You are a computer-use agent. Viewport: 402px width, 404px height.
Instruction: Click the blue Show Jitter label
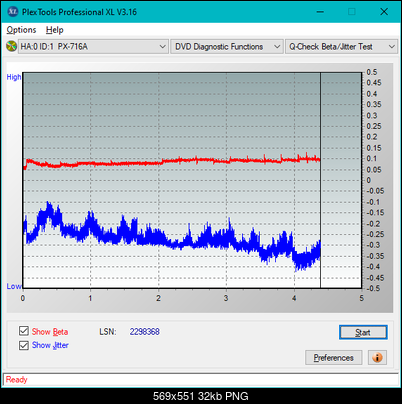(x=50, y=345)
